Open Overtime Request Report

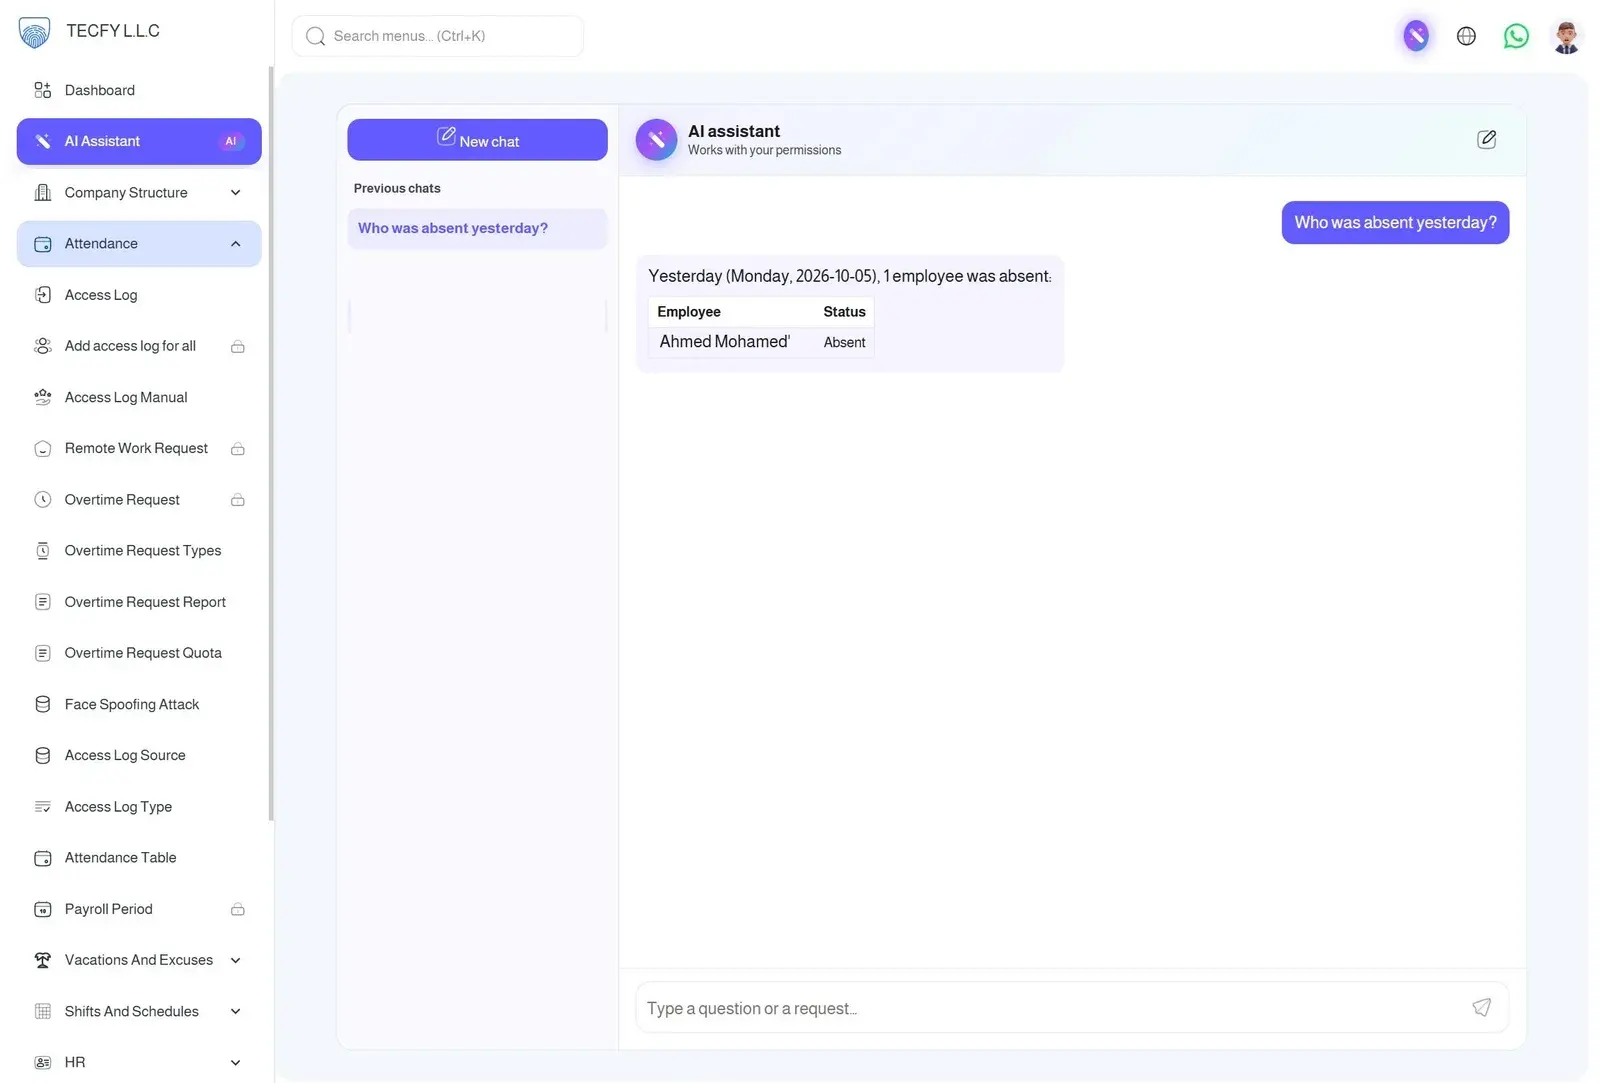(x=139, y=602)
